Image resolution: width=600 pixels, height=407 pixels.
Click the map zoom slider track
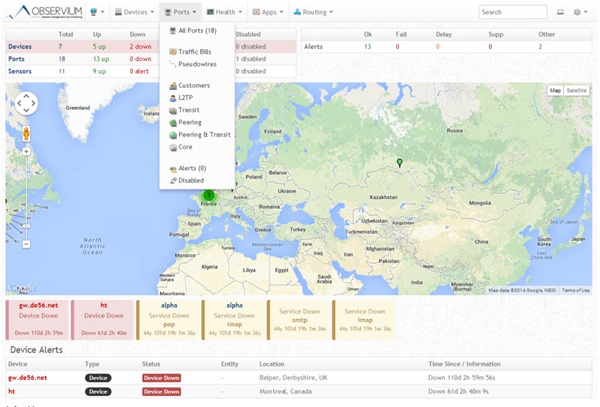(26, 197)
